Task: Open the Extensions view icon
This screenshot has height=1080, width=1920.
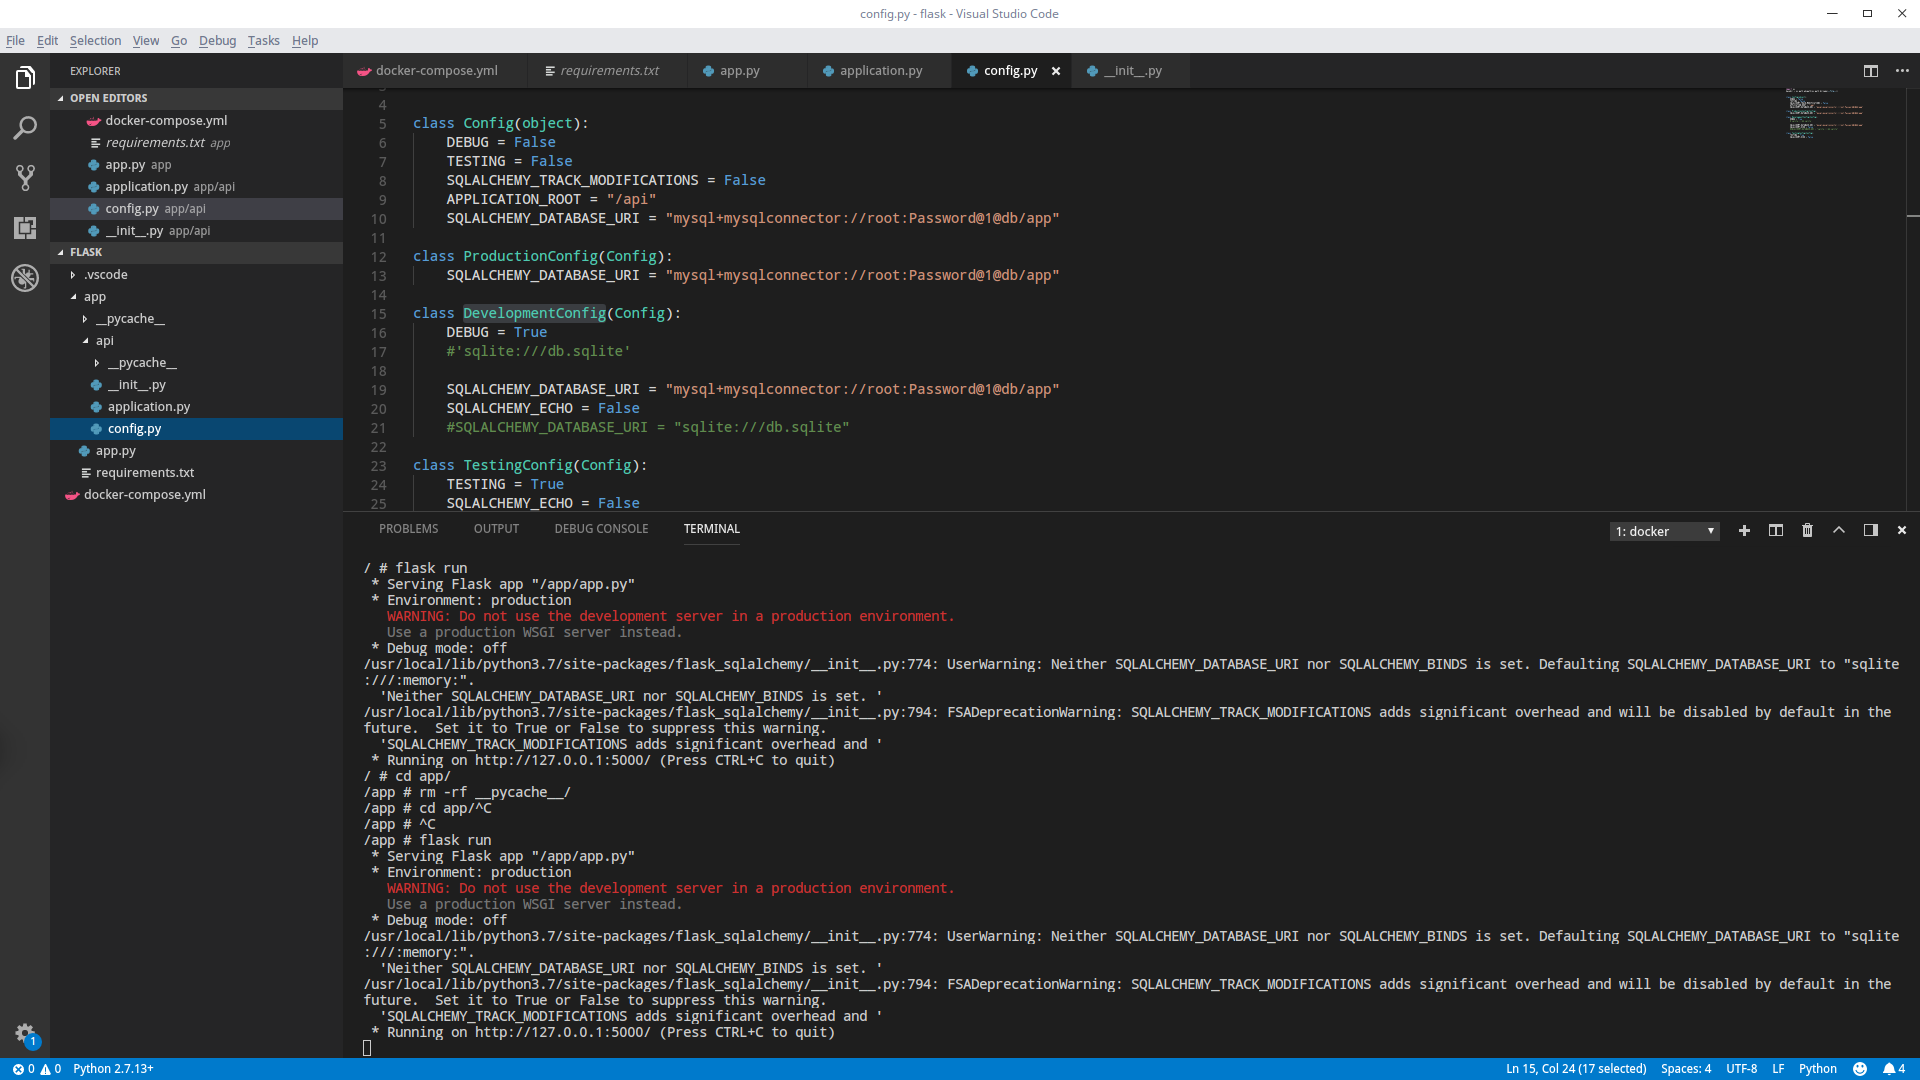Action: [x=25, y=228]
